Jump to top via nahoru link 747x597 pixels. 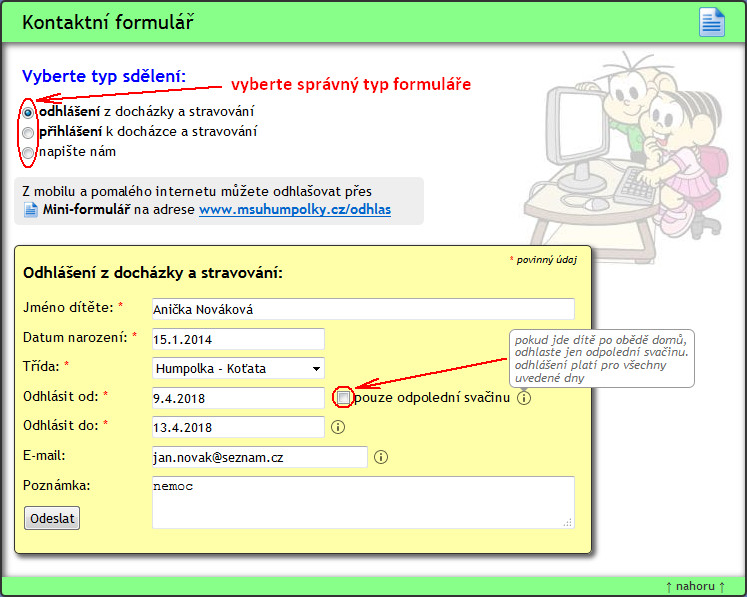click(x=695, y=586)
